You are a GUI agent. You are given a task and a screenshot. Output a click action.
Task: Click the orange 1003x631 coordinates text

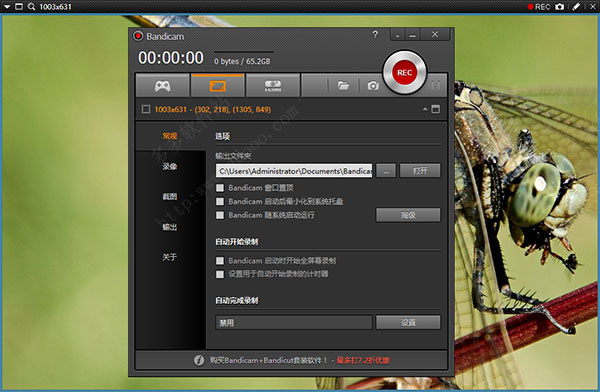pos(213,109)
